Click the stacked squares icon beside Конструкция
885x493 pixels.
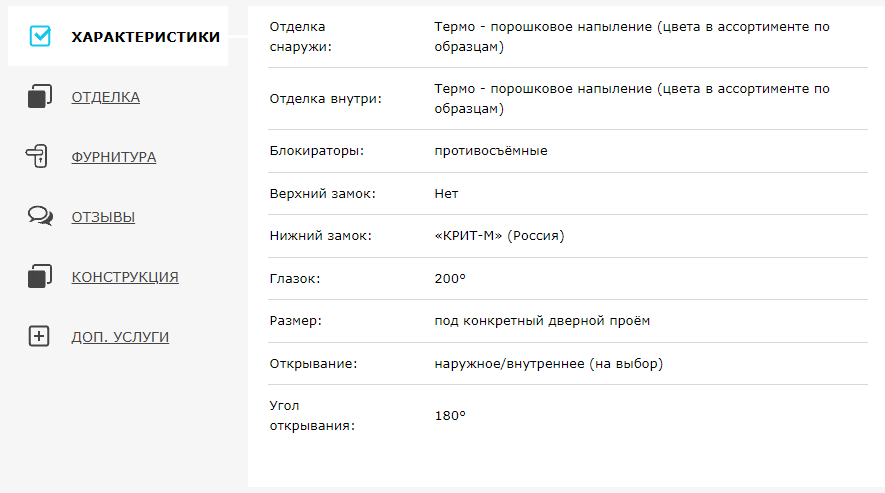point(40,277)
